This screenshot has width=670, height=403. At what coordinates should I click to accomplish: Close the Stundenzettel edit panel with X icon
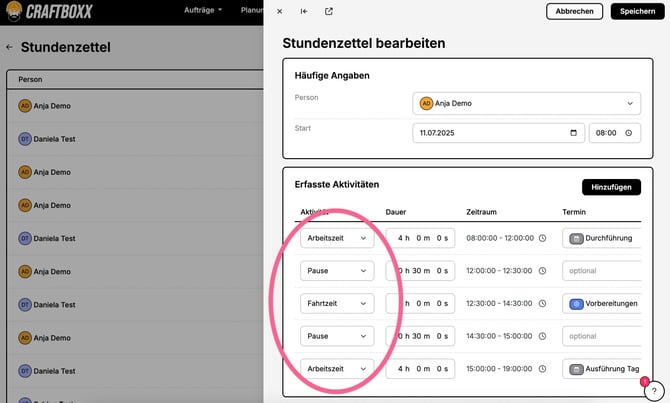[x=279, y=12]
